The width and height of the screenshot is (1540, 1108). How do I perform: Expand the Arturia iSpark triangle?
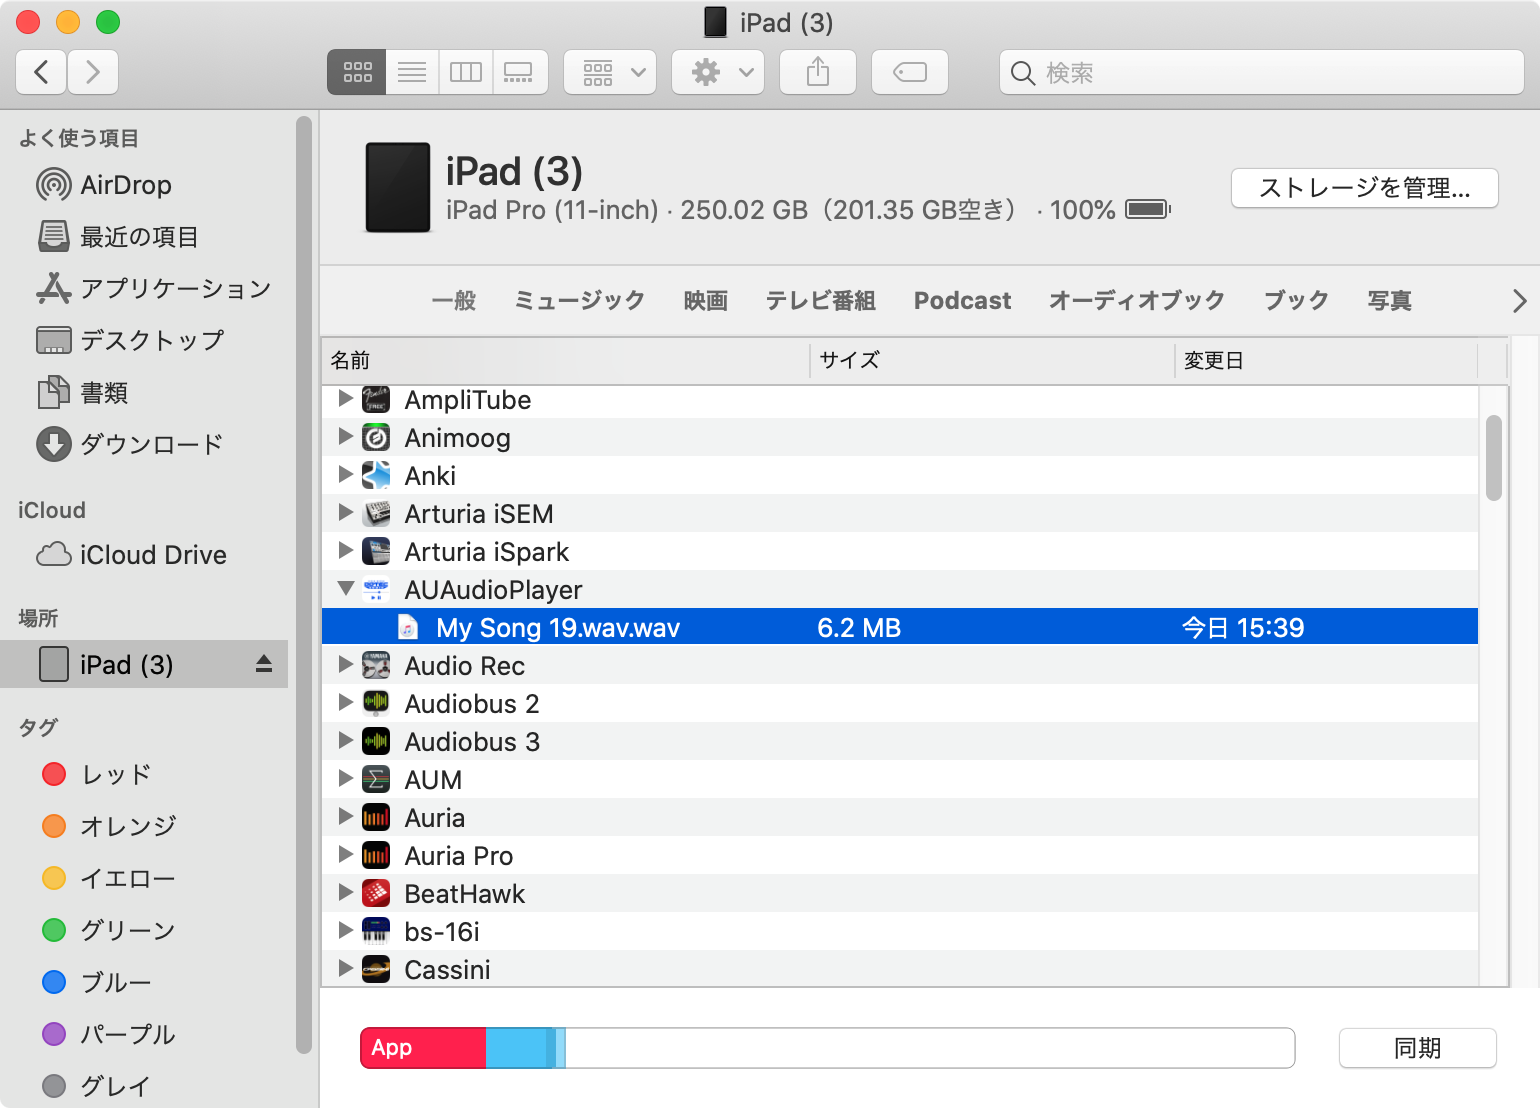coord(346,550)
